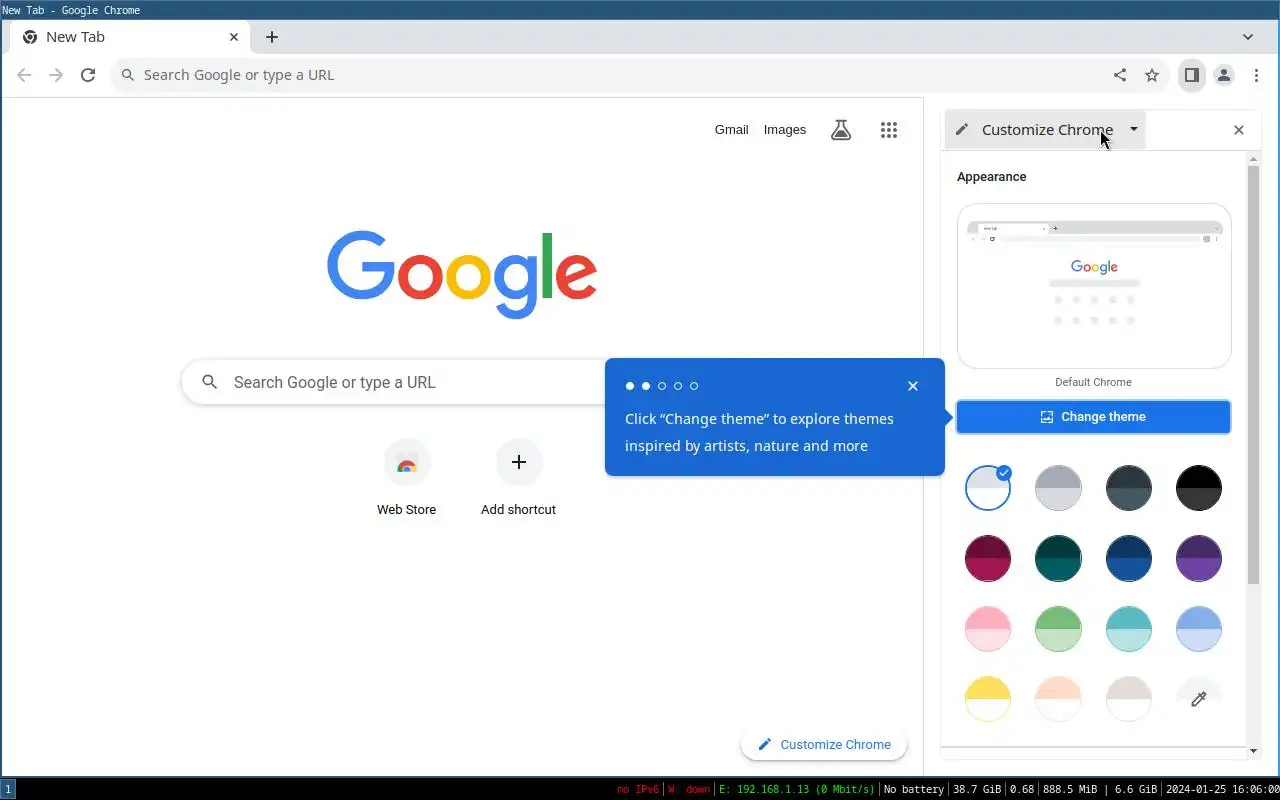This screenshot has width=1280, height=800.
Task: Click the date and time in status bar
Action: [x=1222, y=789]
